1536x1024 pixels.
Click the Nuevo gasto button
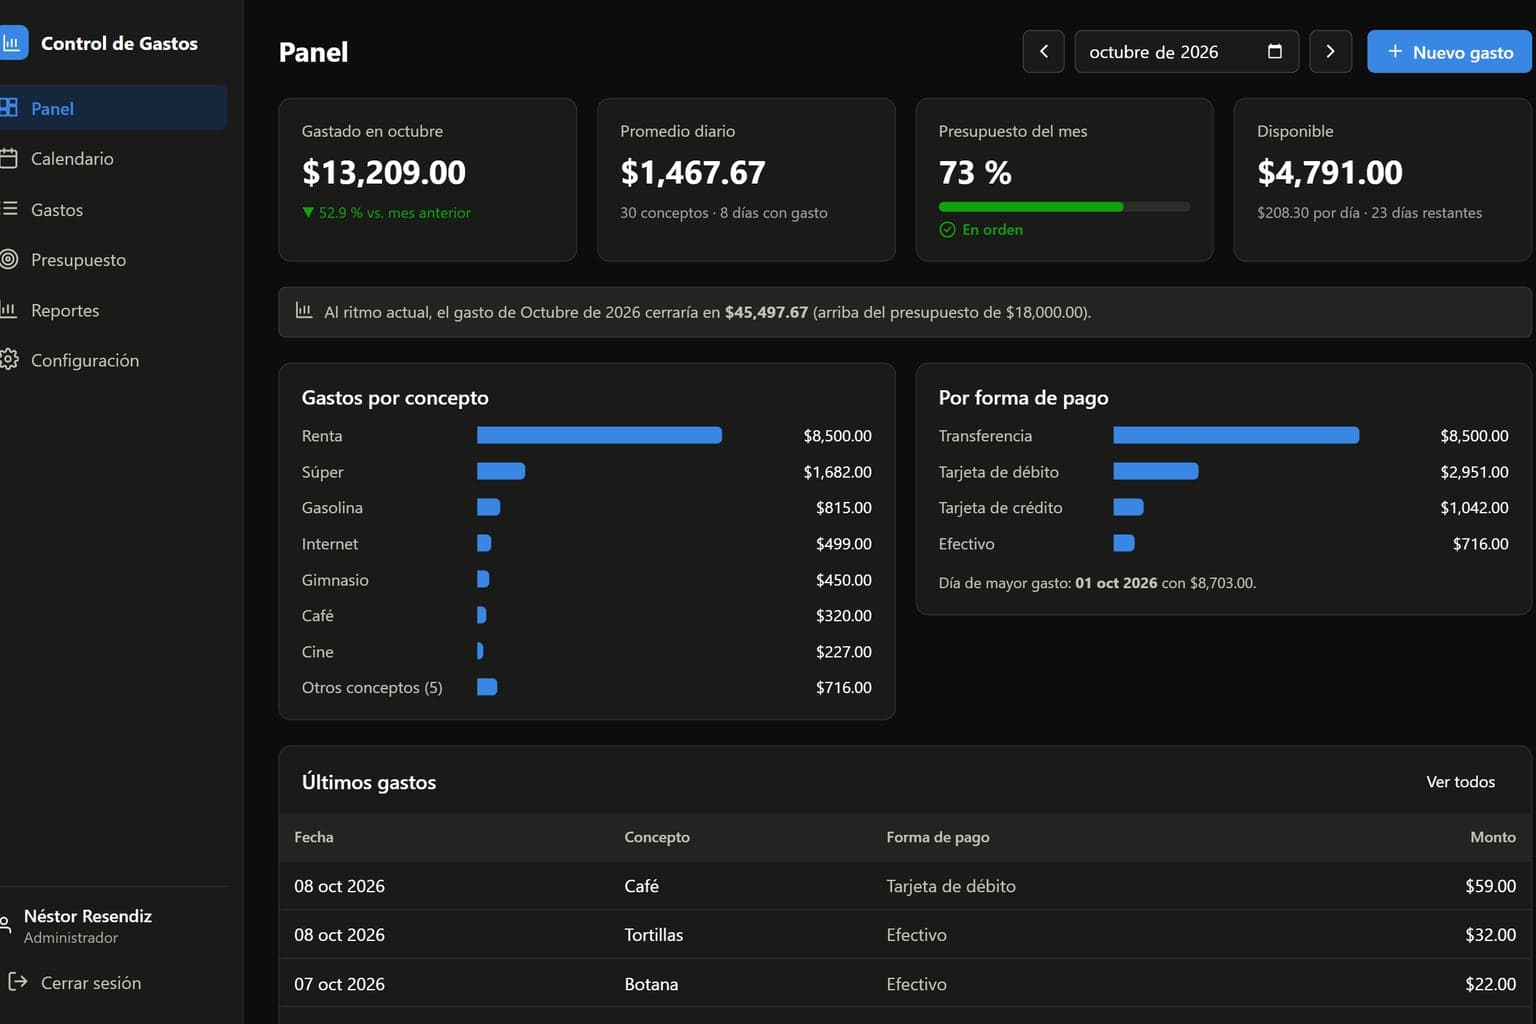tap(1449, 51)
